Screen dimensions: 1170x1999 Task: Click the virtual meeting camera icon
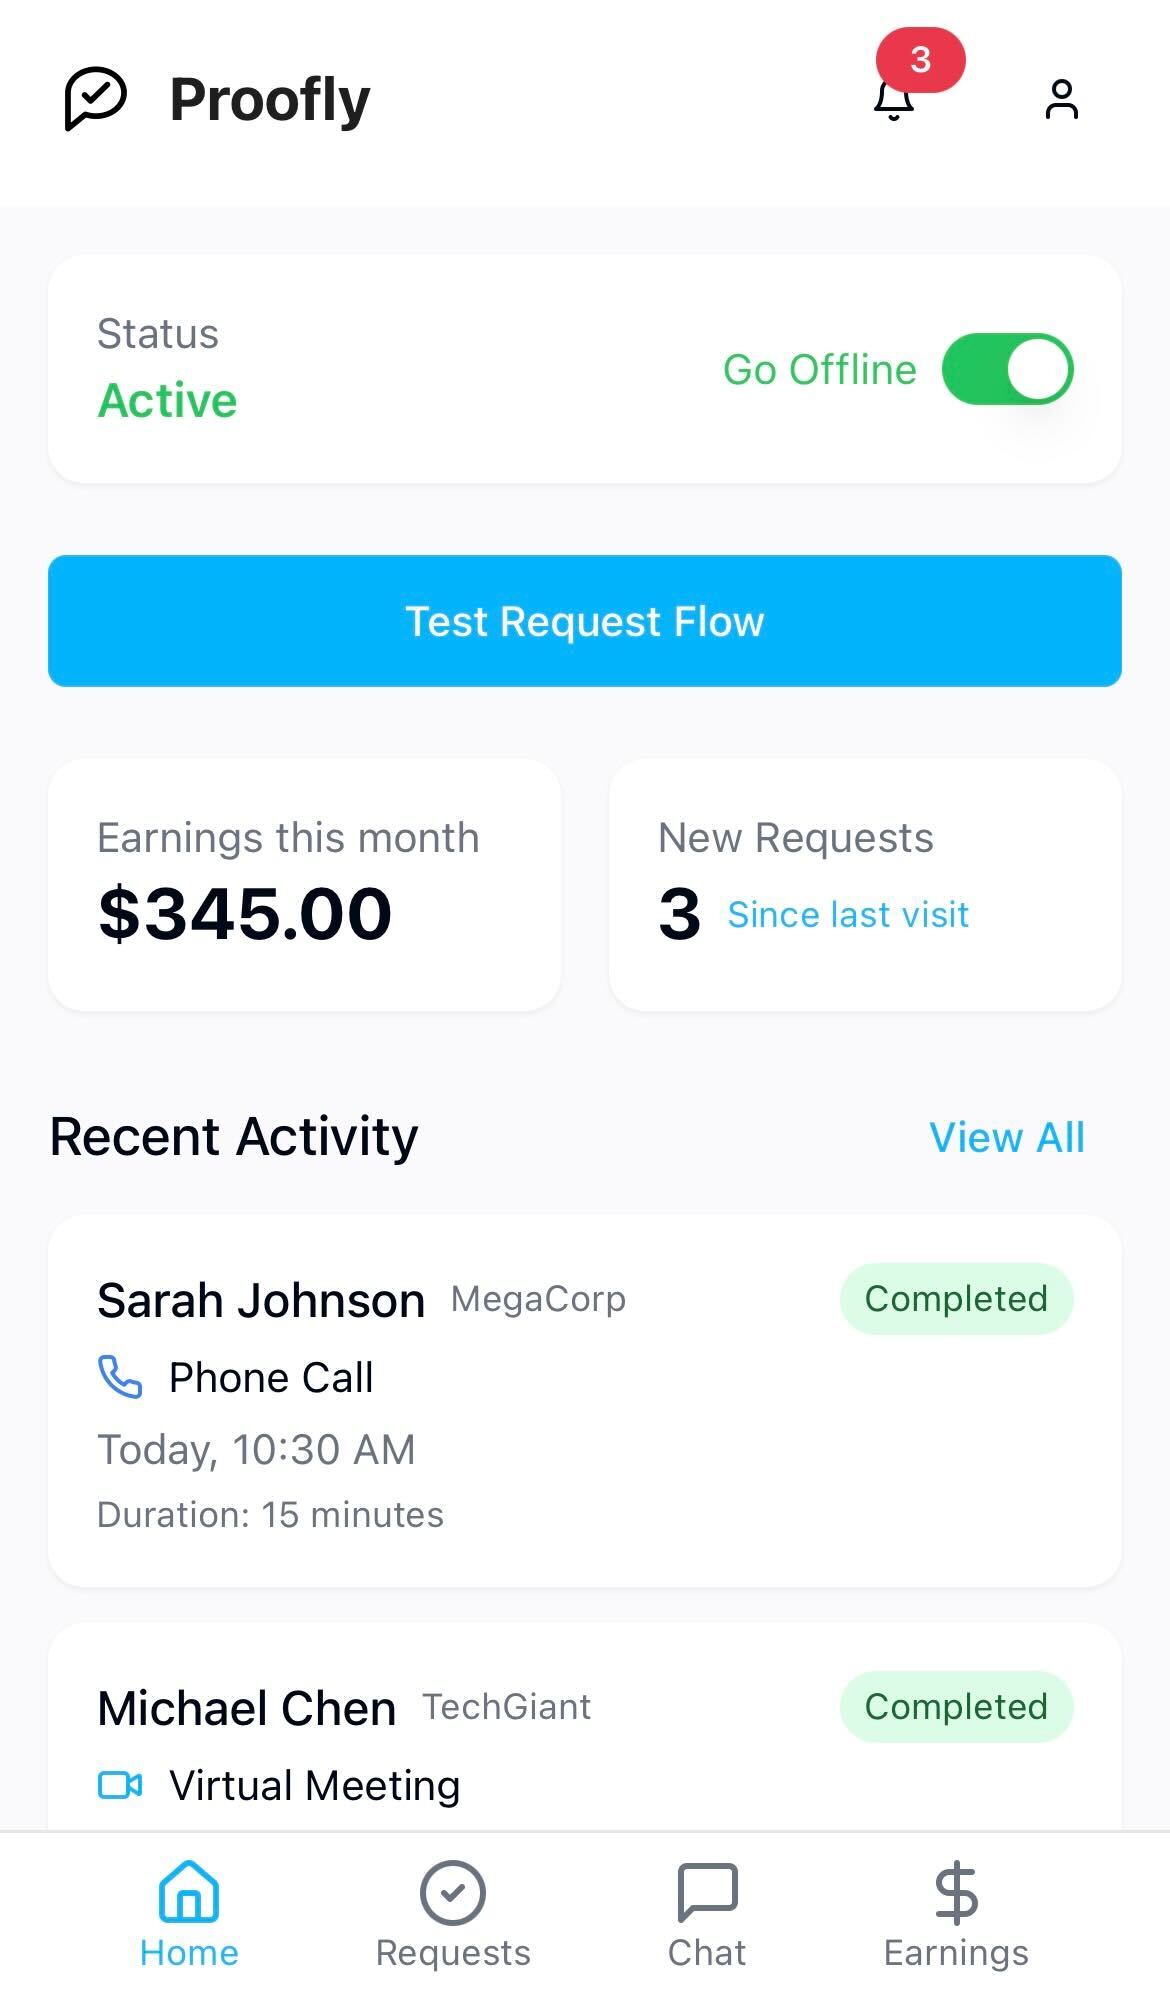(120, 1785)
